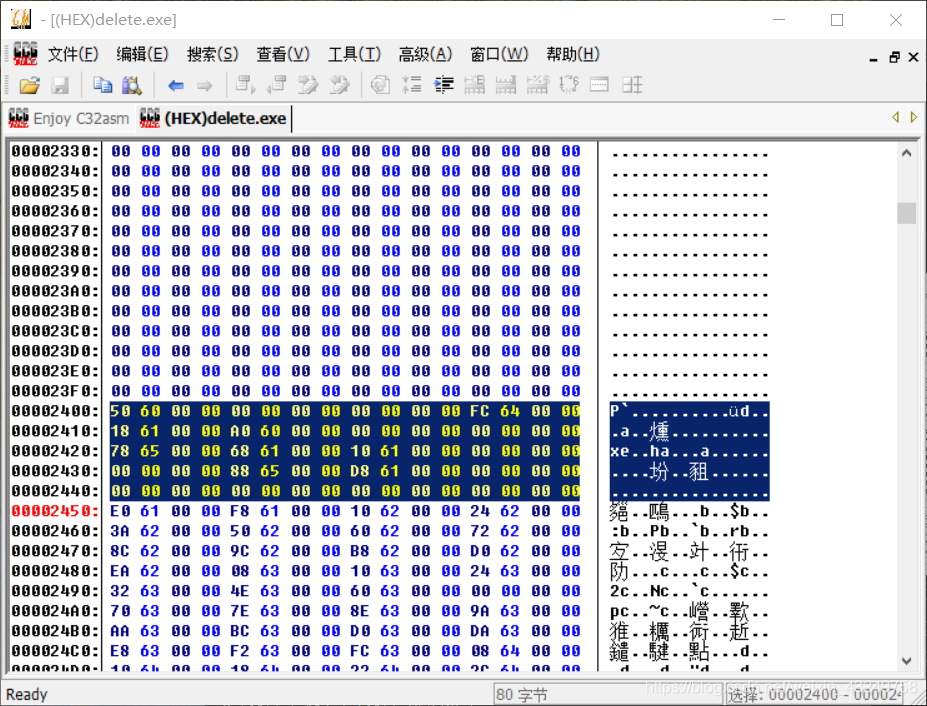This screenshot has width=927, height=706.
Task: Close the inner document window
Action: (913, 57)
